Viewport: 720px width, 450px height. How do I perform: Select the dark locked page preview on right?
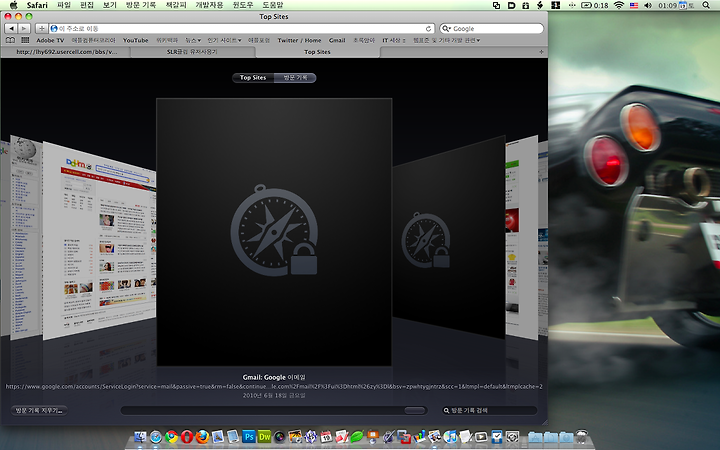pos(449,238)
